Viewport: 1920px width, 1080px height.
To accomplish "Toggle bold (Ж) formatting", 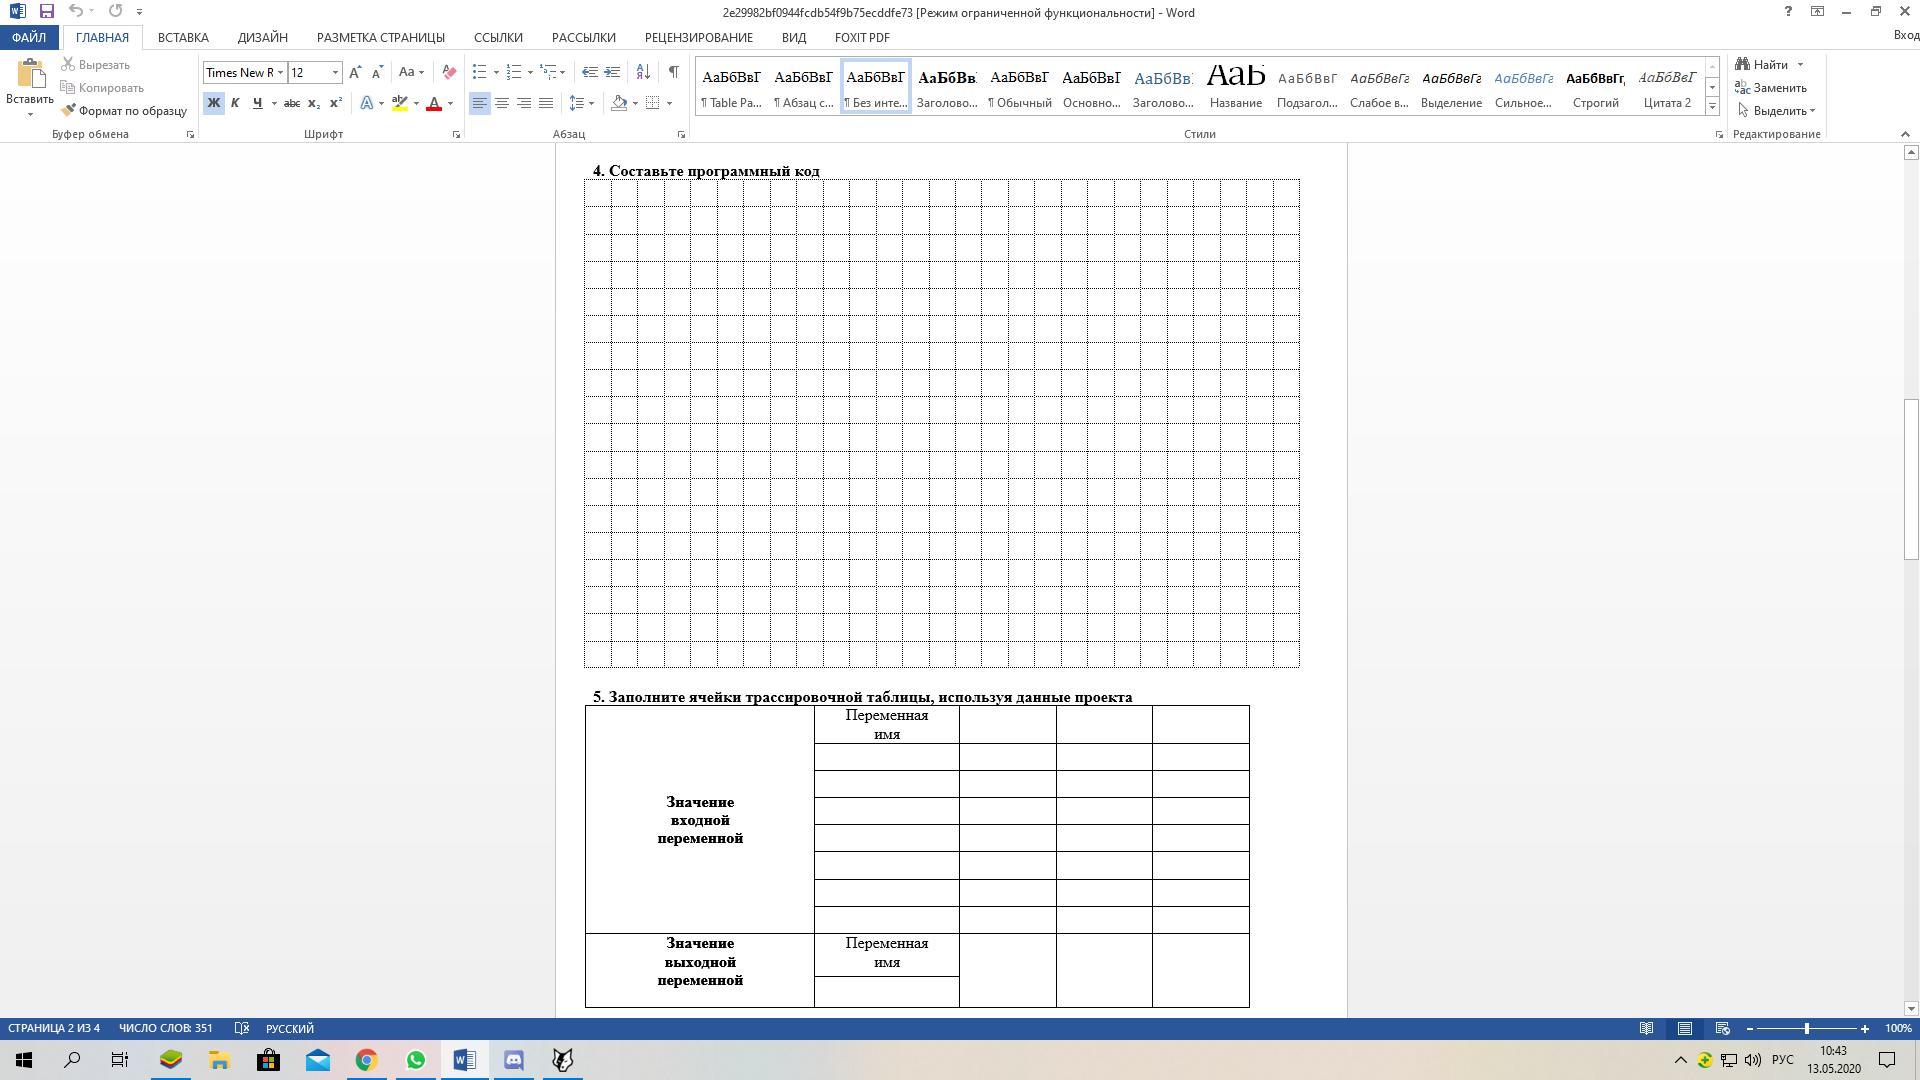I will click(x=213, y=103).
